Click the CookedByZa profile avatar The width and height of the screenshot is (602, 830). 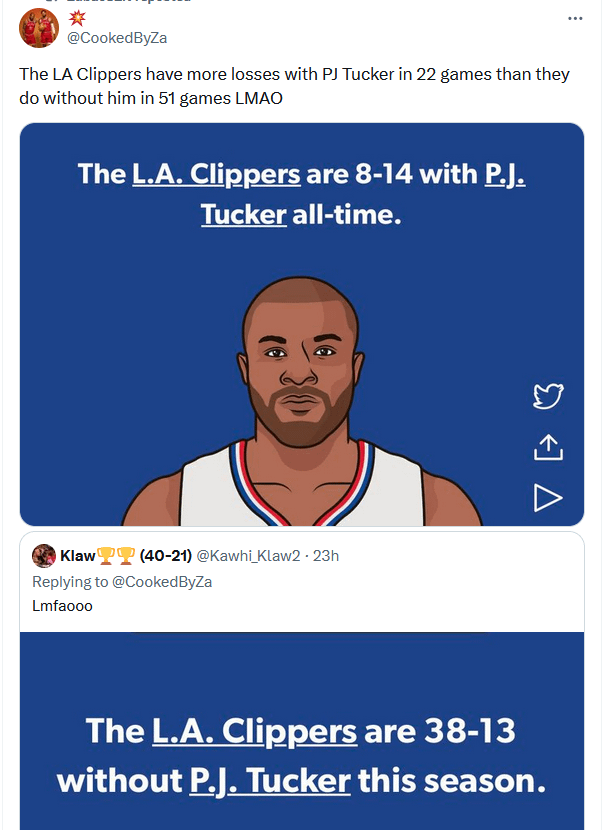coord(38,28)
